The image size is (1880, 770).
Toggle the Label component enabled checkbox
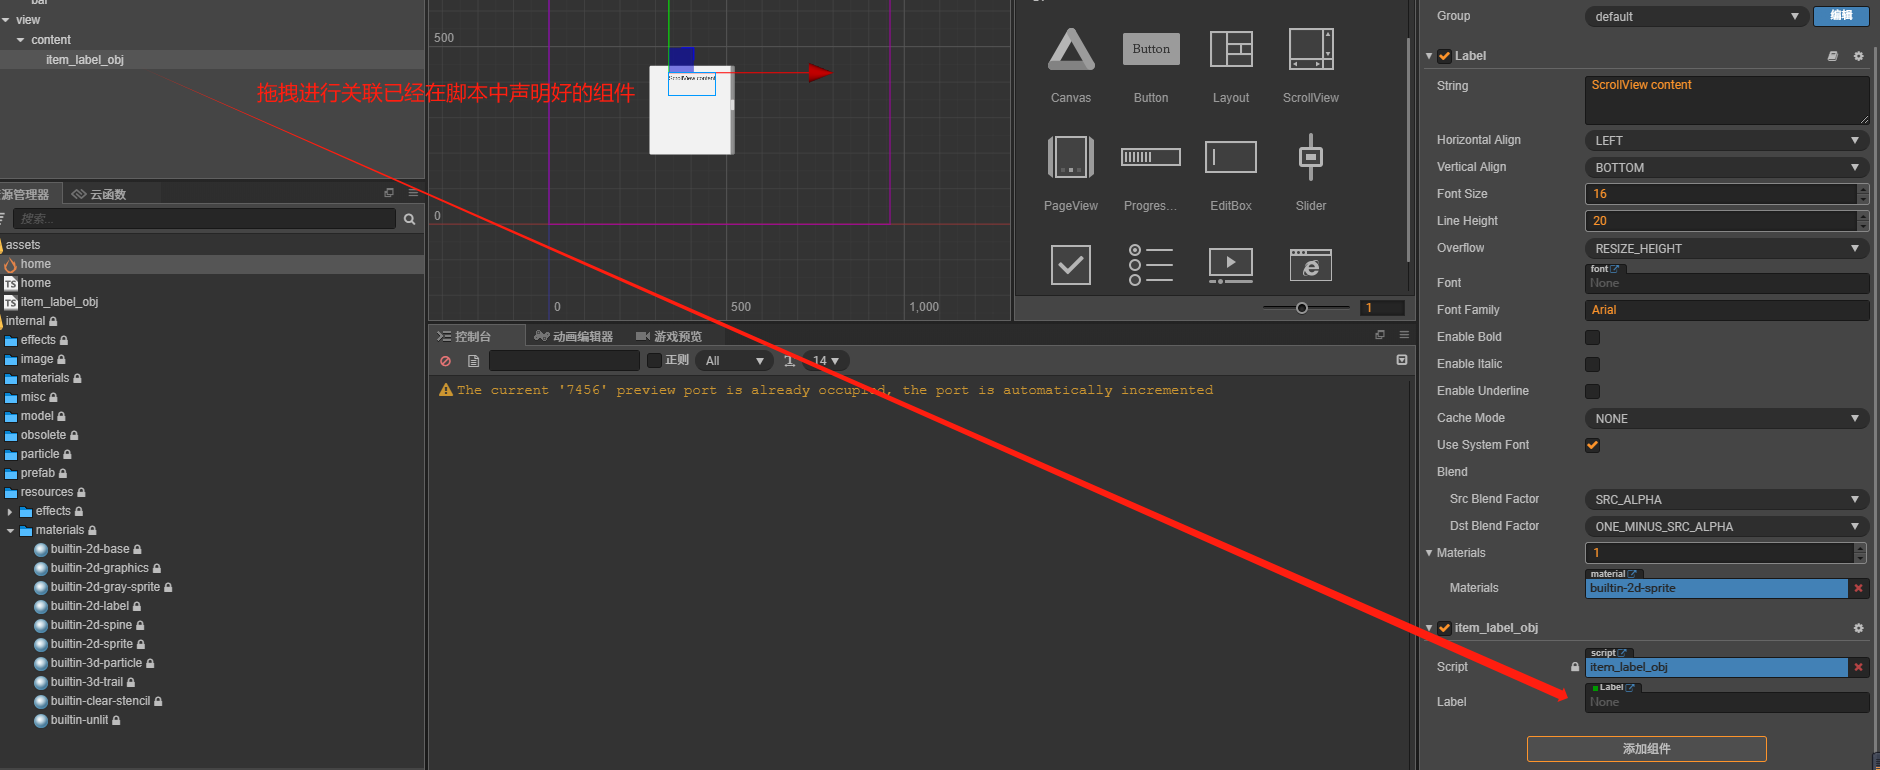1444,56
